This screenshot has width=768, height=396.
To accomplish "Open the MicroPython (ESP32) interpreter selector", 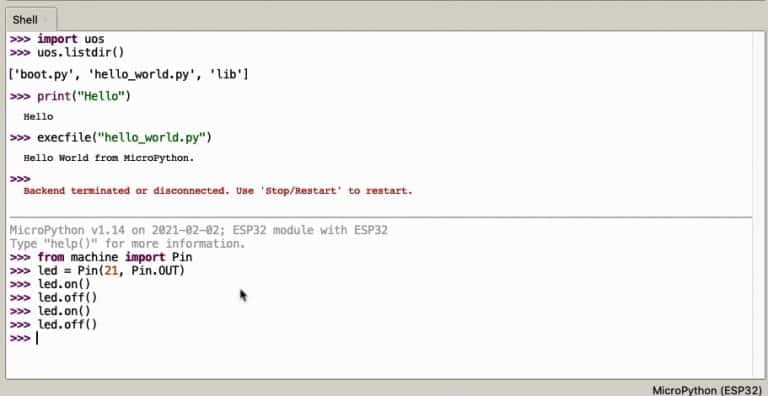I will (707, 390).
